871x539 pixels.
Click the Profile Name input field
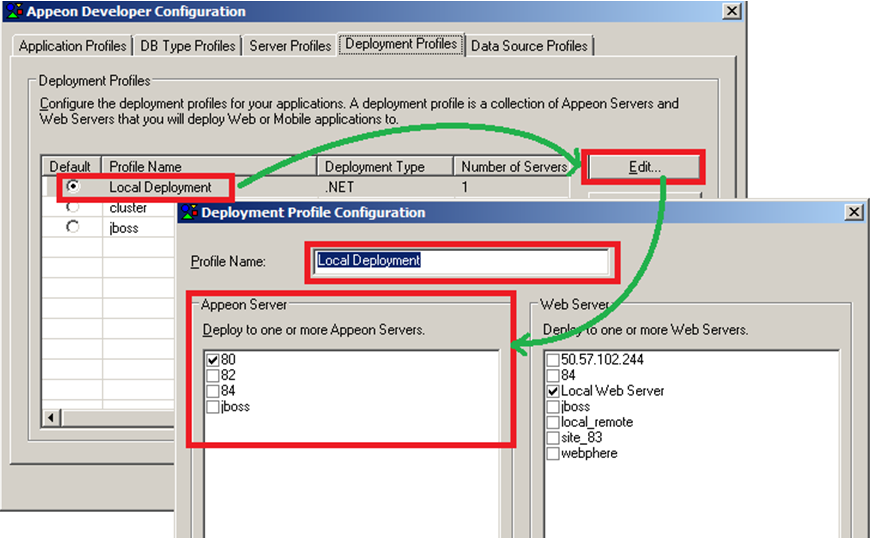[461, 261]
